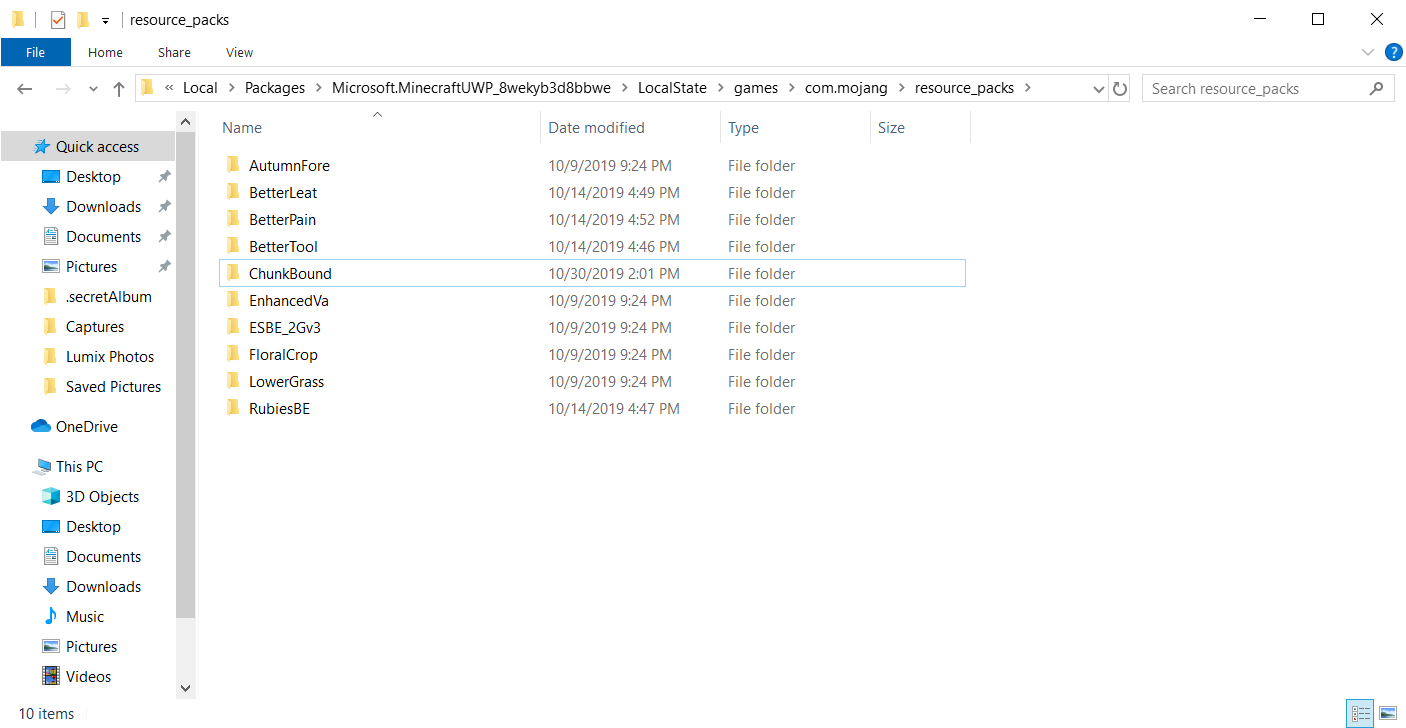Screen dimensions: 1406x728
Task: Click the navigation pane scroll up arrow
Action: [185, 121]
